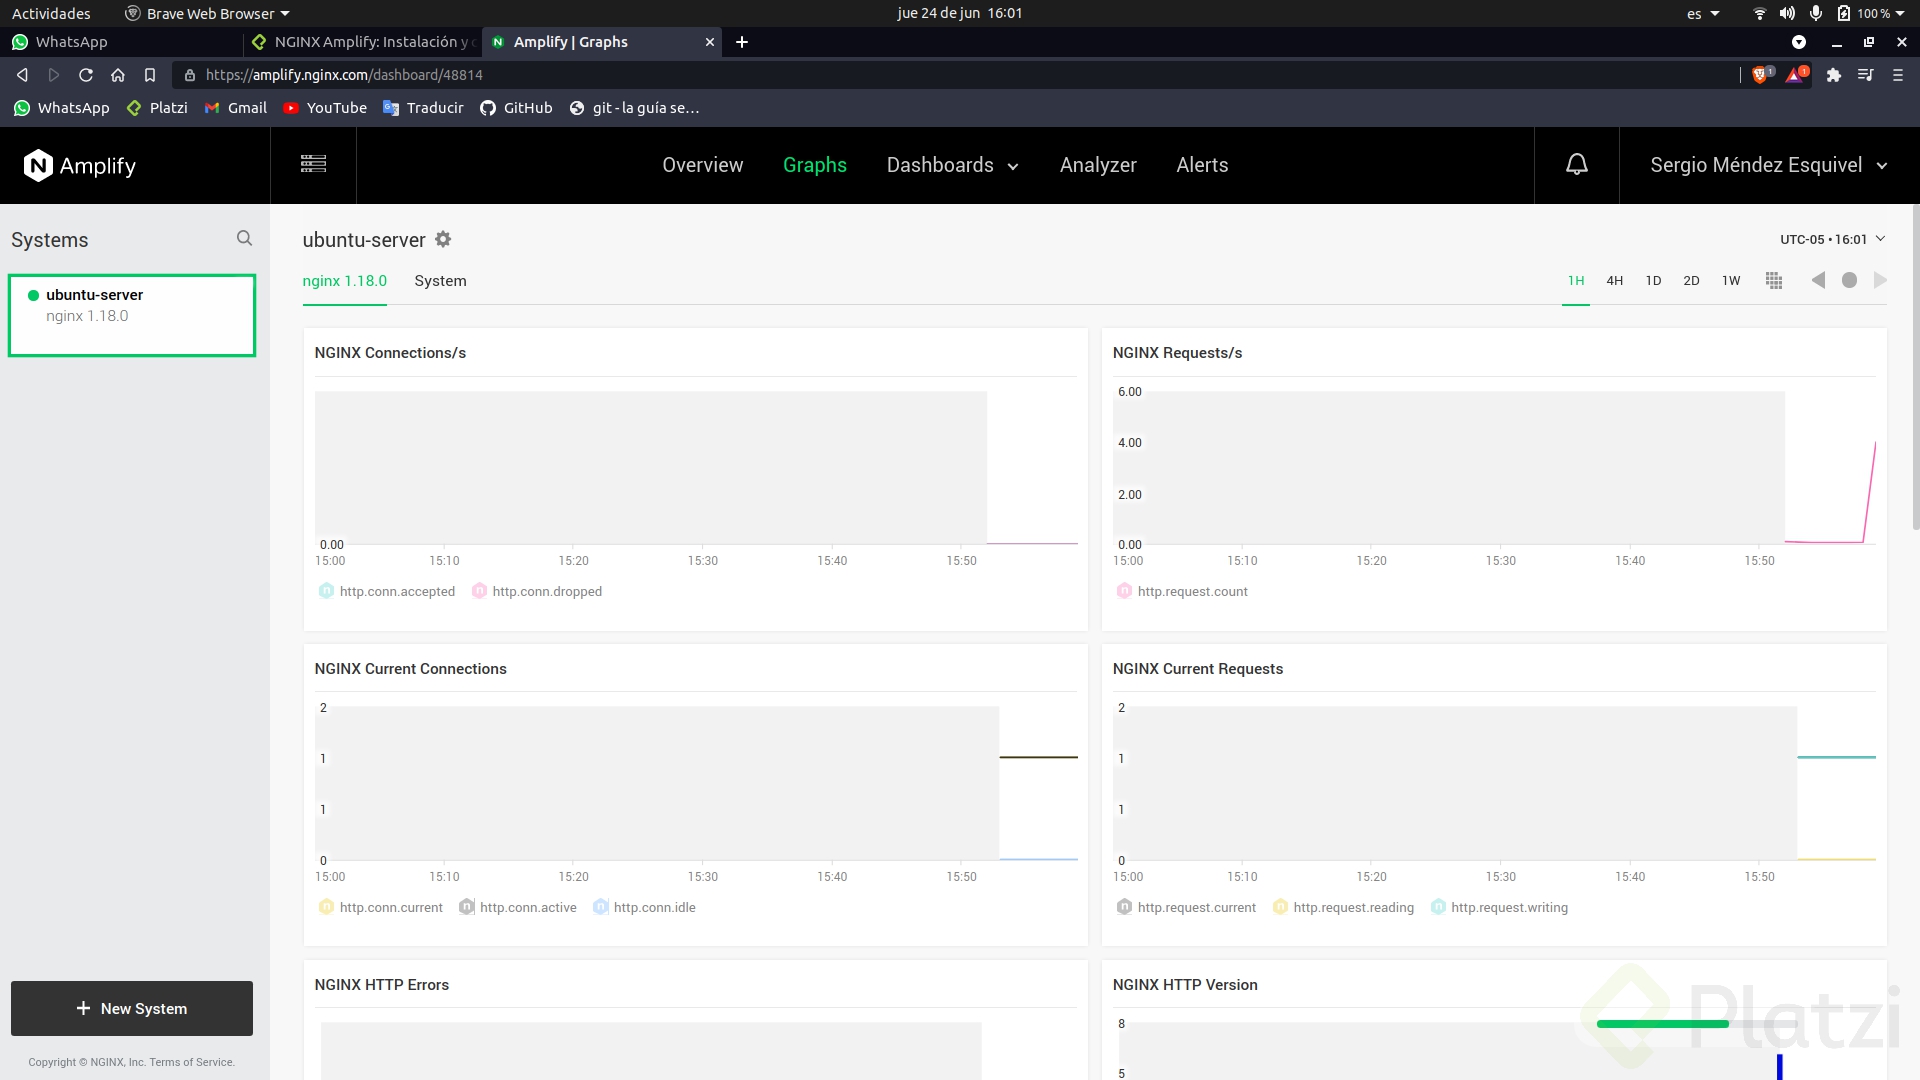
Task: Open the Traducir bookmark
Action: tap(424, 108)
